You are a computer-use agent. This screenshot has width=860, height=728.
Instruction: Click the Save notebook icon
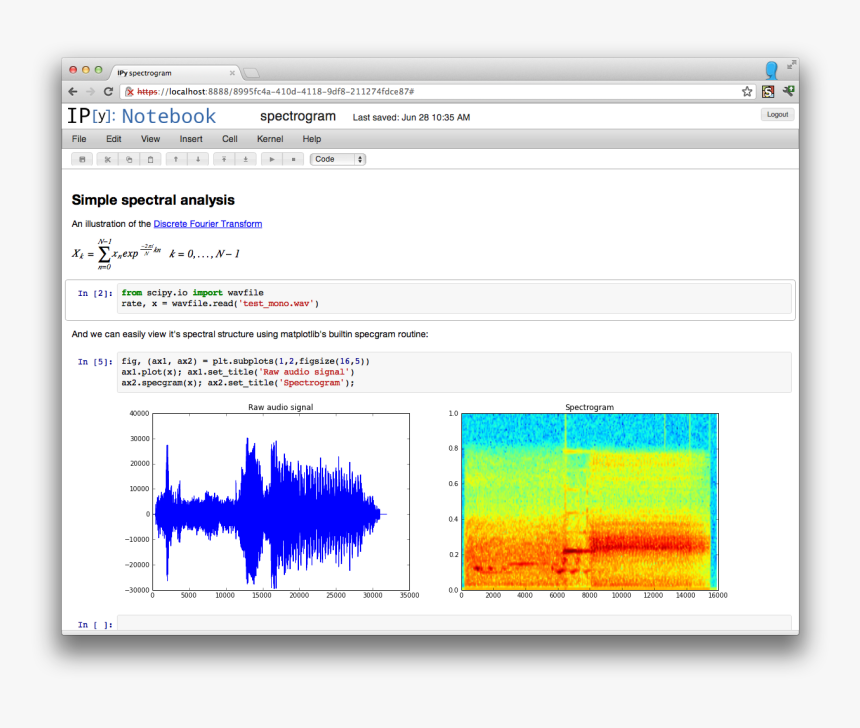[x=83, y=158]
